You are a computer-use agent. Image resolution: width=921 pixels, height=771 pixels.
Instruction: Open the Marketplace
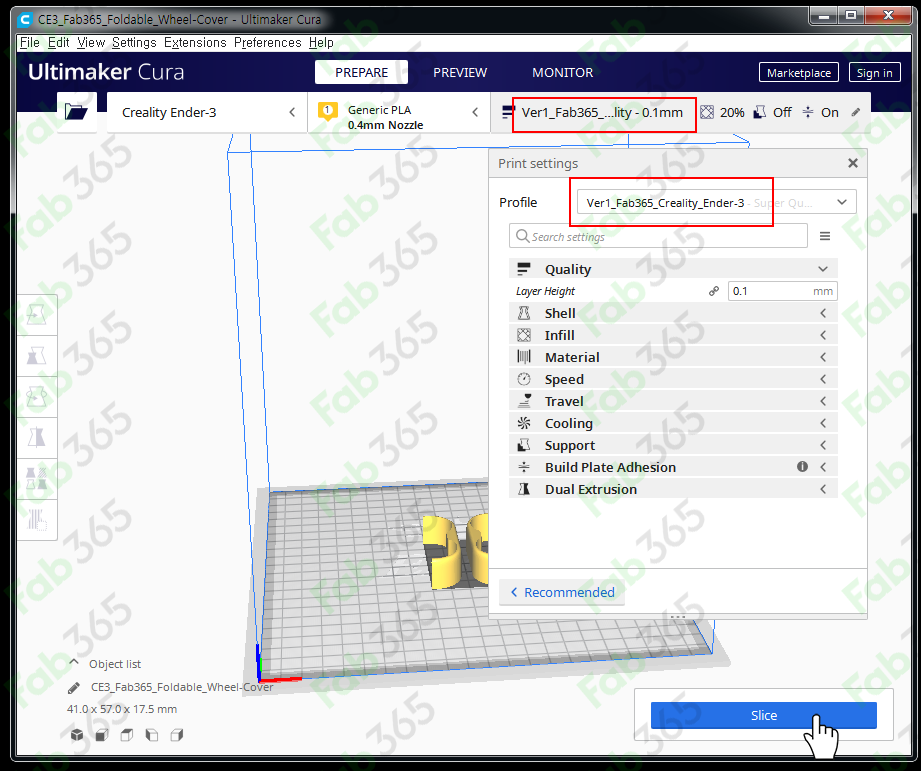coord(799,73)
